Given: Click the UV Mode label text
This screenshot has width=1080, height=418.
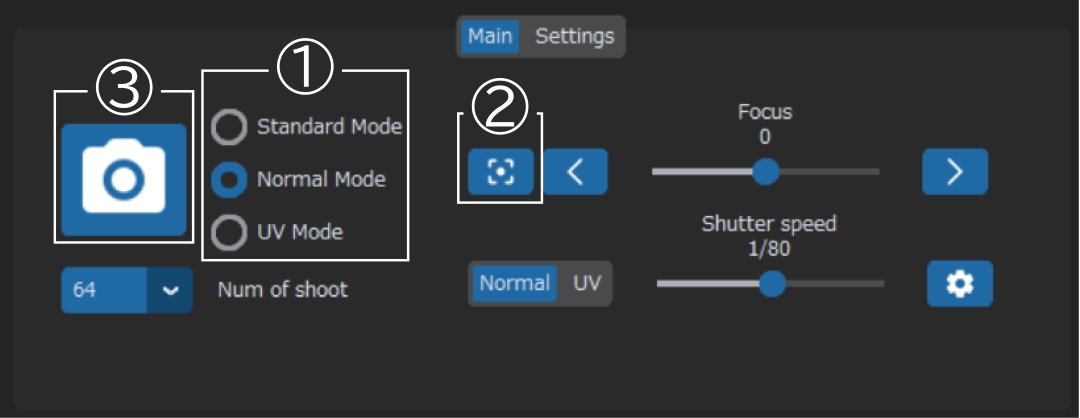Looking at the screenshot, I should pyautogui.click(x=300, y=232).
